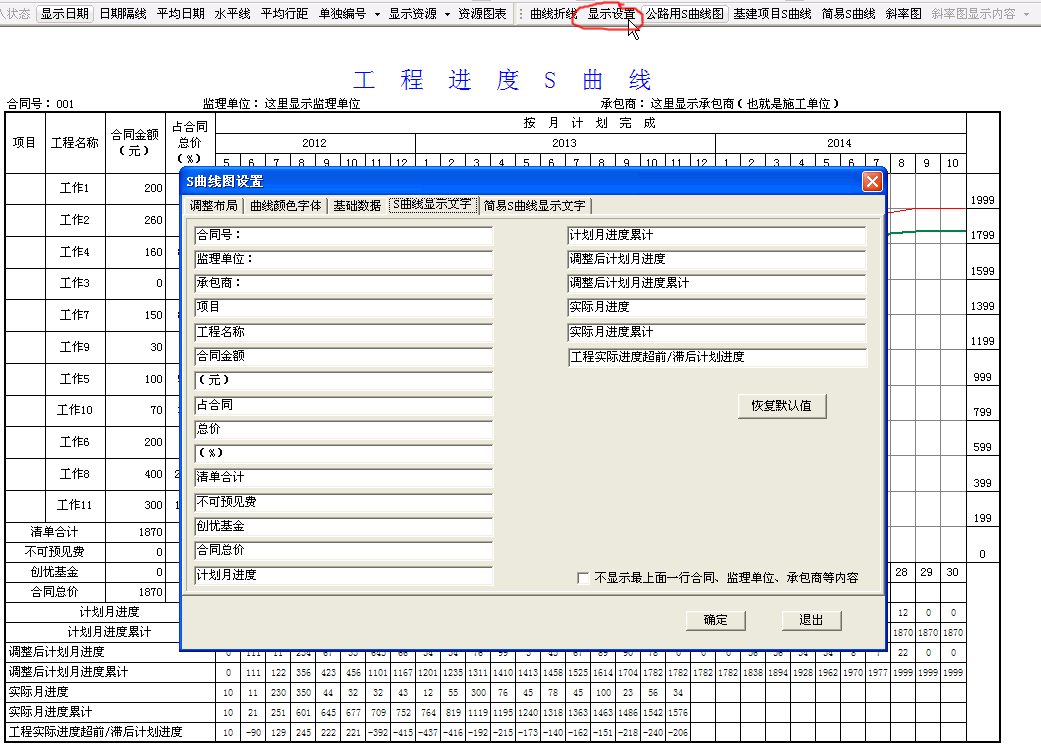This screenshot has width=1041, height=751.
Task: Select 曲线折线 in the toolbar
Action: coord(552,13)
